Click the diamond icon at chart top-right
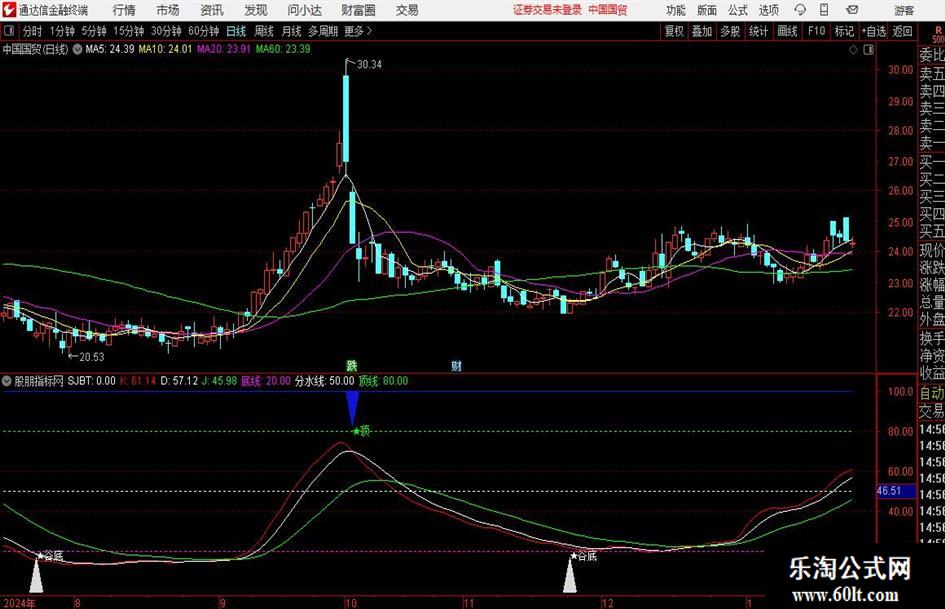The image size is (945, 609). pos(853,50)
